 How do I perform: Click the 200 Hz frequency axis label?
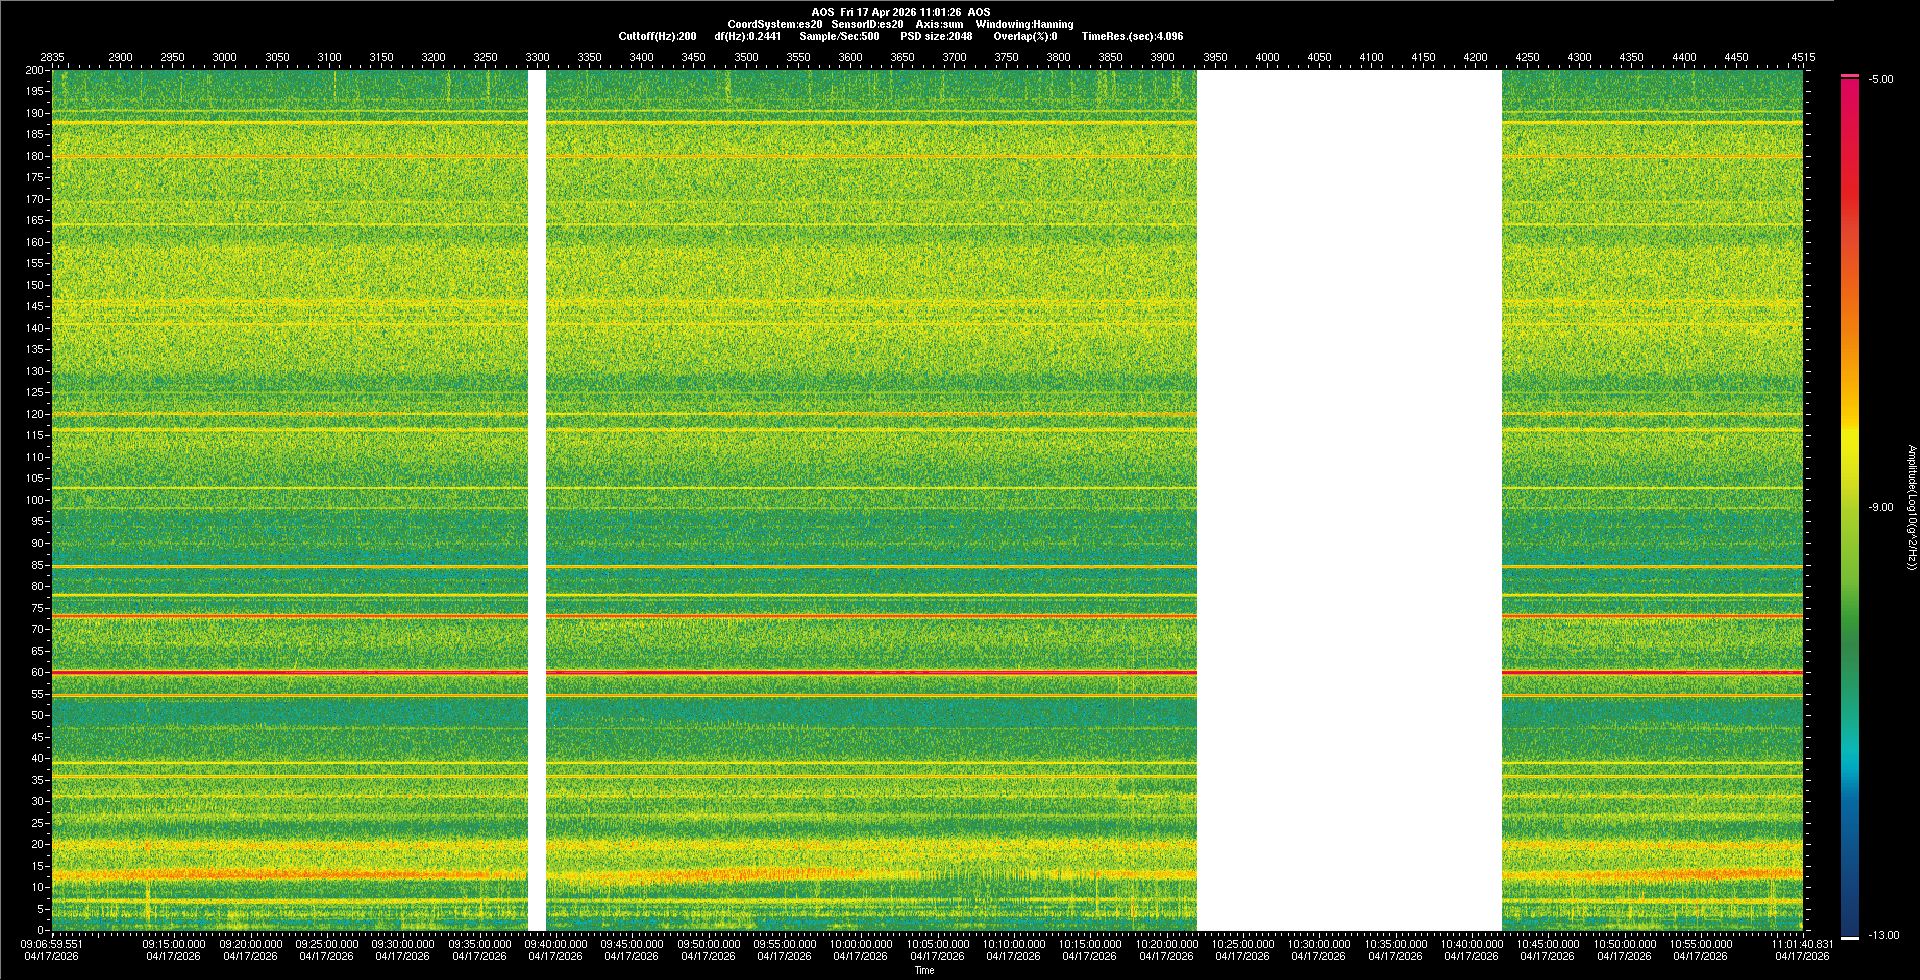(34, 71)
